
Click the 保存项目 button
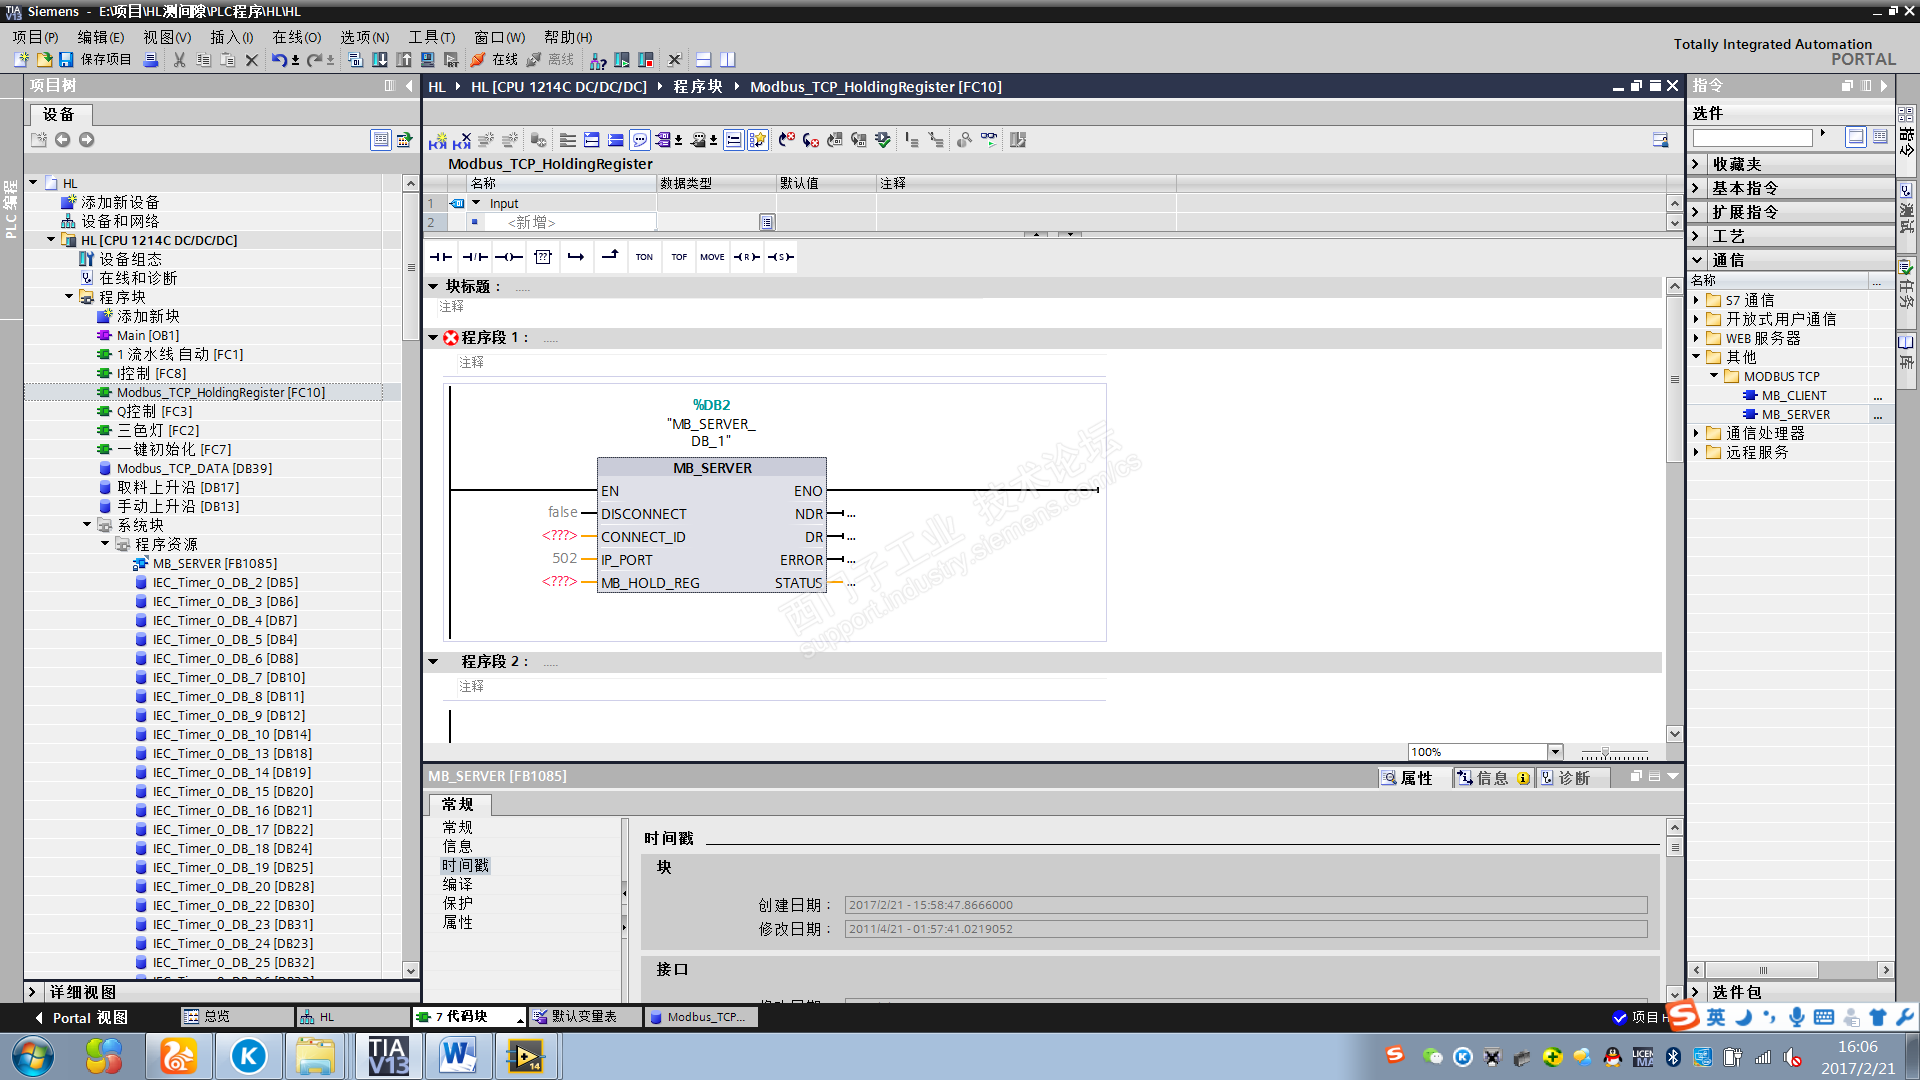[96, 60]
